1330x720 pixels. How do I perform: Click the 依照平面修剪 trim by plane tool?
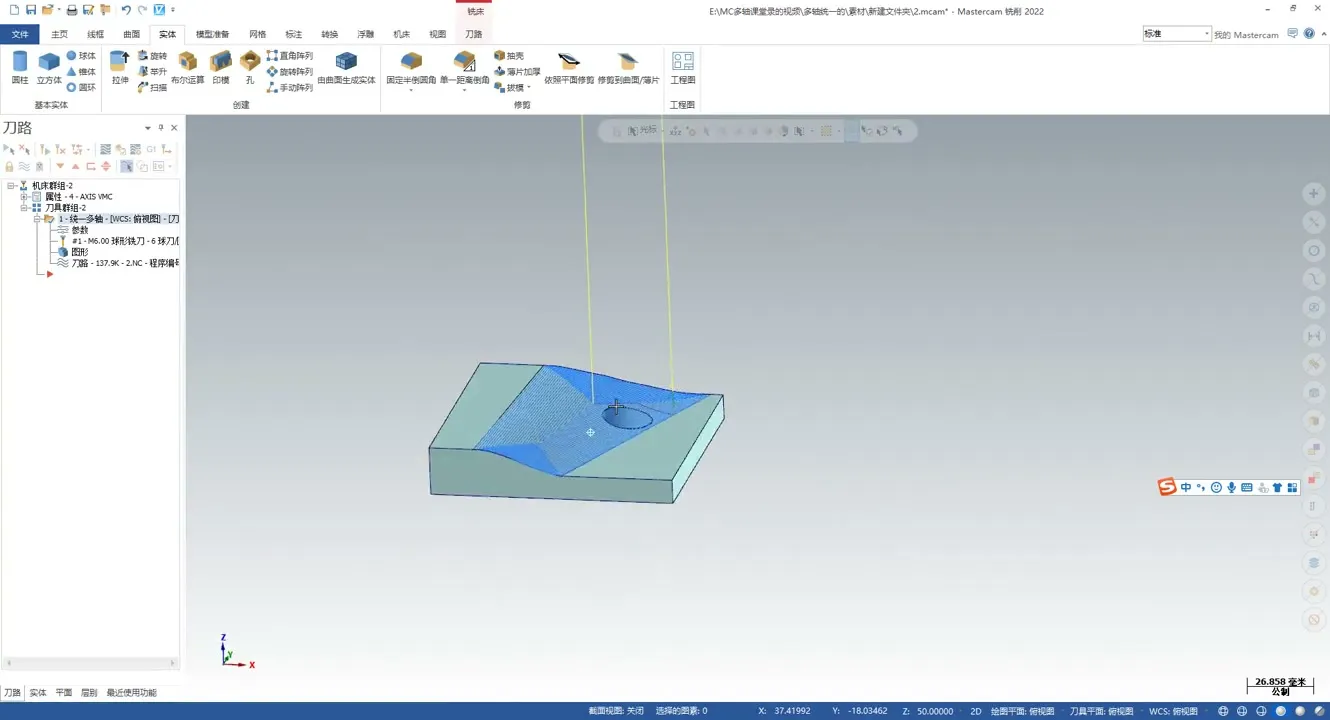(569, 67)
